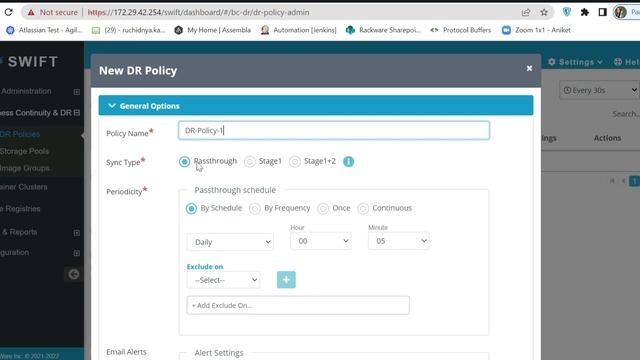Select Continuous periodicity option
640x360 pixels.
(x=363, y=209)
